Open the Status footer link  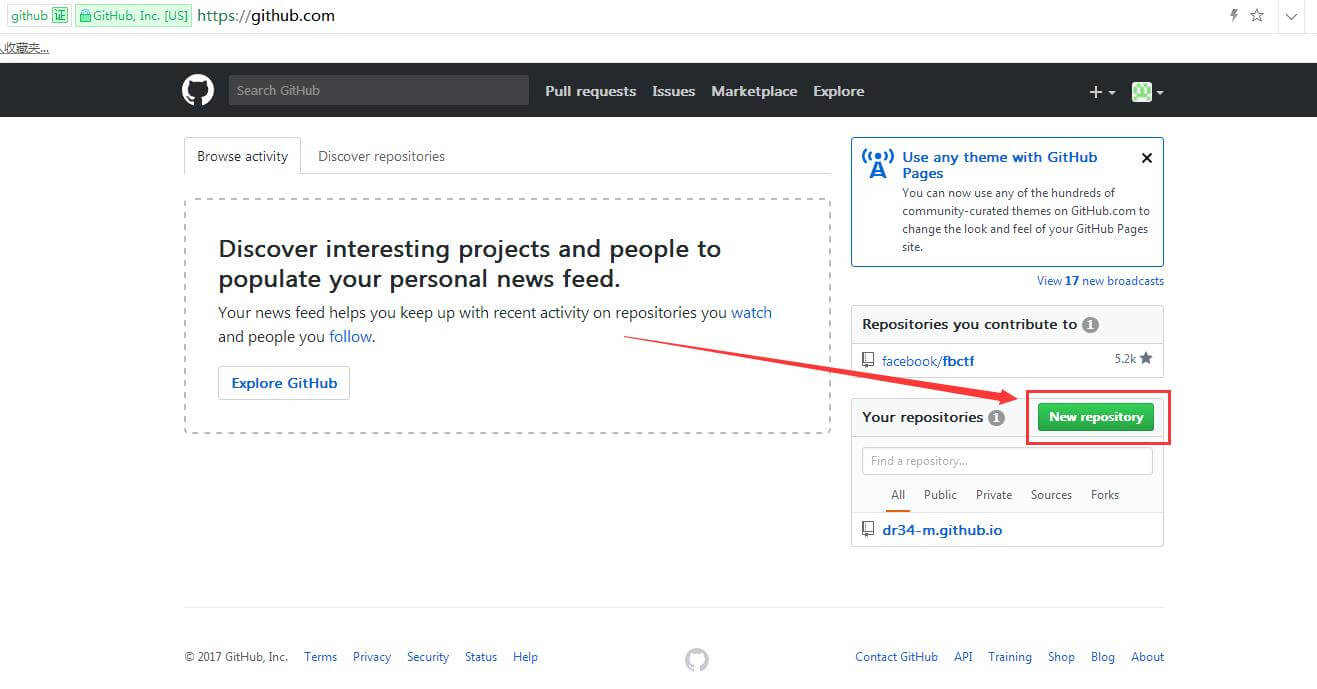(481, 657)
